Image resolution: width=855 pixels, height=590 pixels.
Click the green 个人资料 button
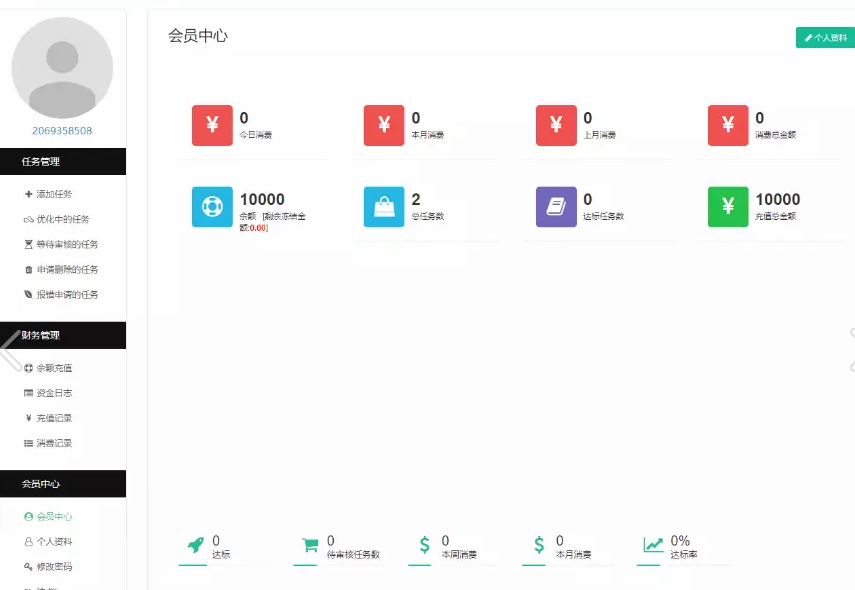click(x=826, y=38)
